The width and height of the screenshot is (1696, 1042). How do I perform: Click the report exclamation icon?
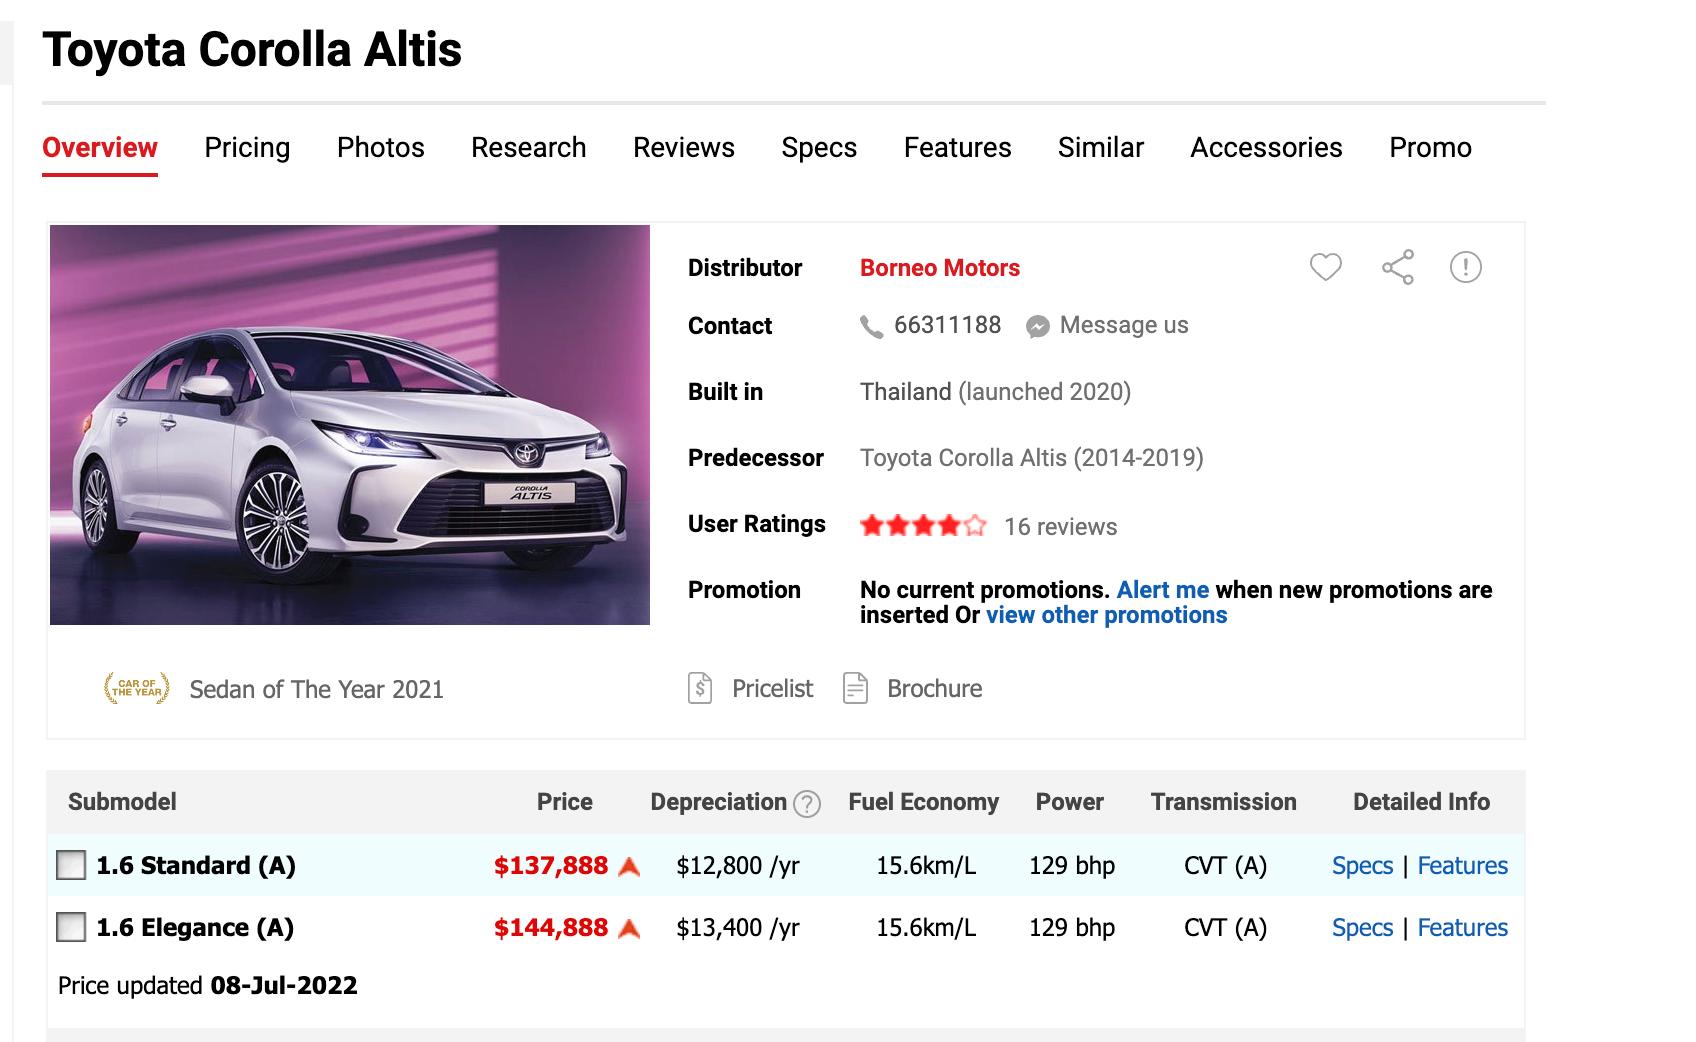(x=1465, y=267)
